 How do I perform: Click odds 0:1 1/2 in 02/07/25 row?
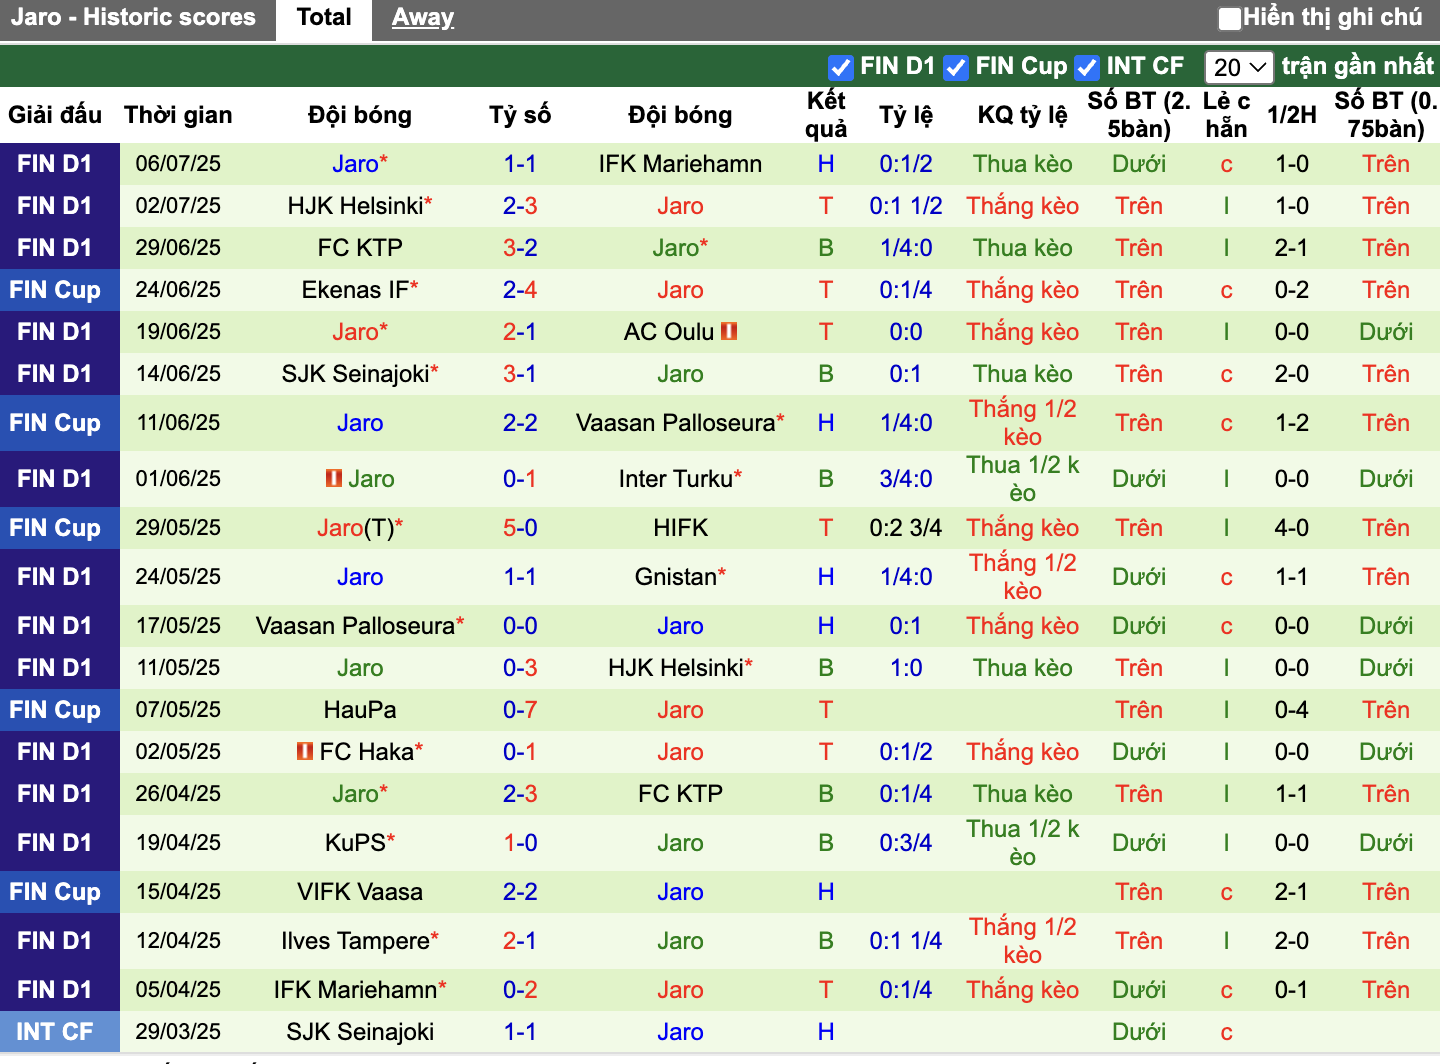[906, 206]
